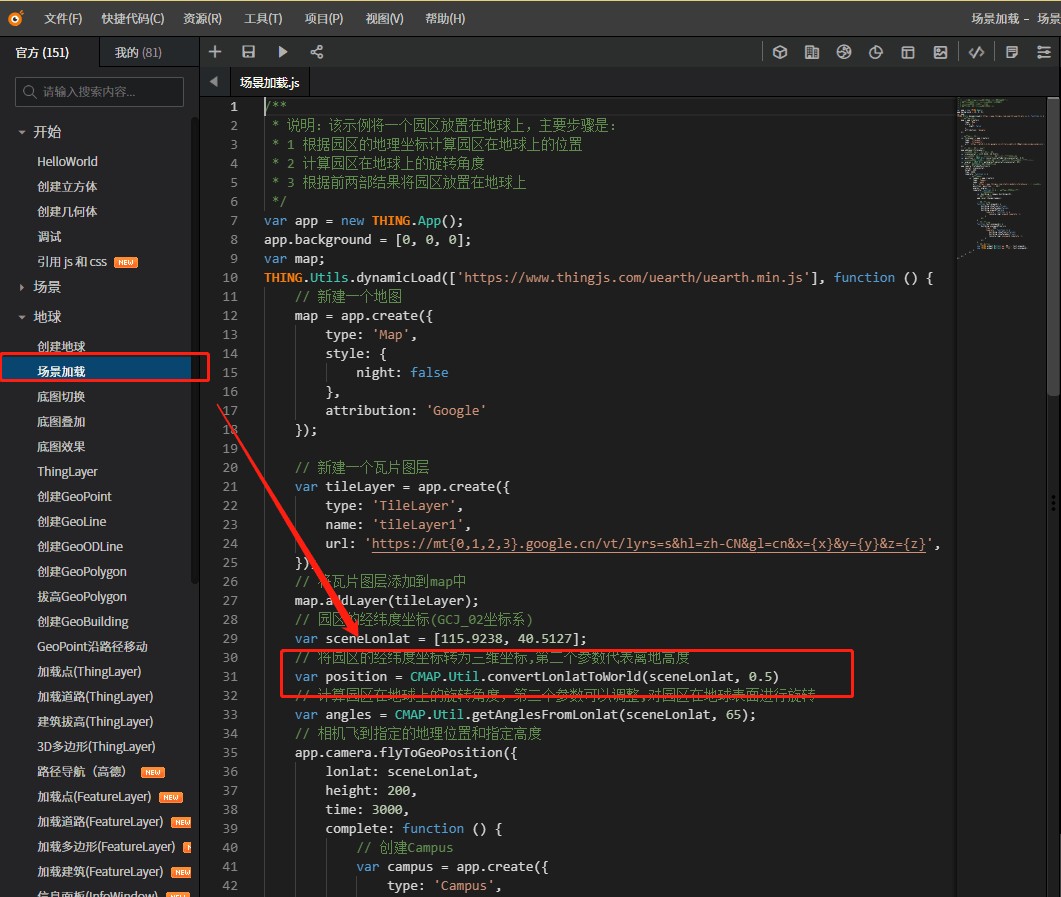Collapse sidebar with left arrow icon
Viewport: 1061px width, 897px height.
coord(214,82)
